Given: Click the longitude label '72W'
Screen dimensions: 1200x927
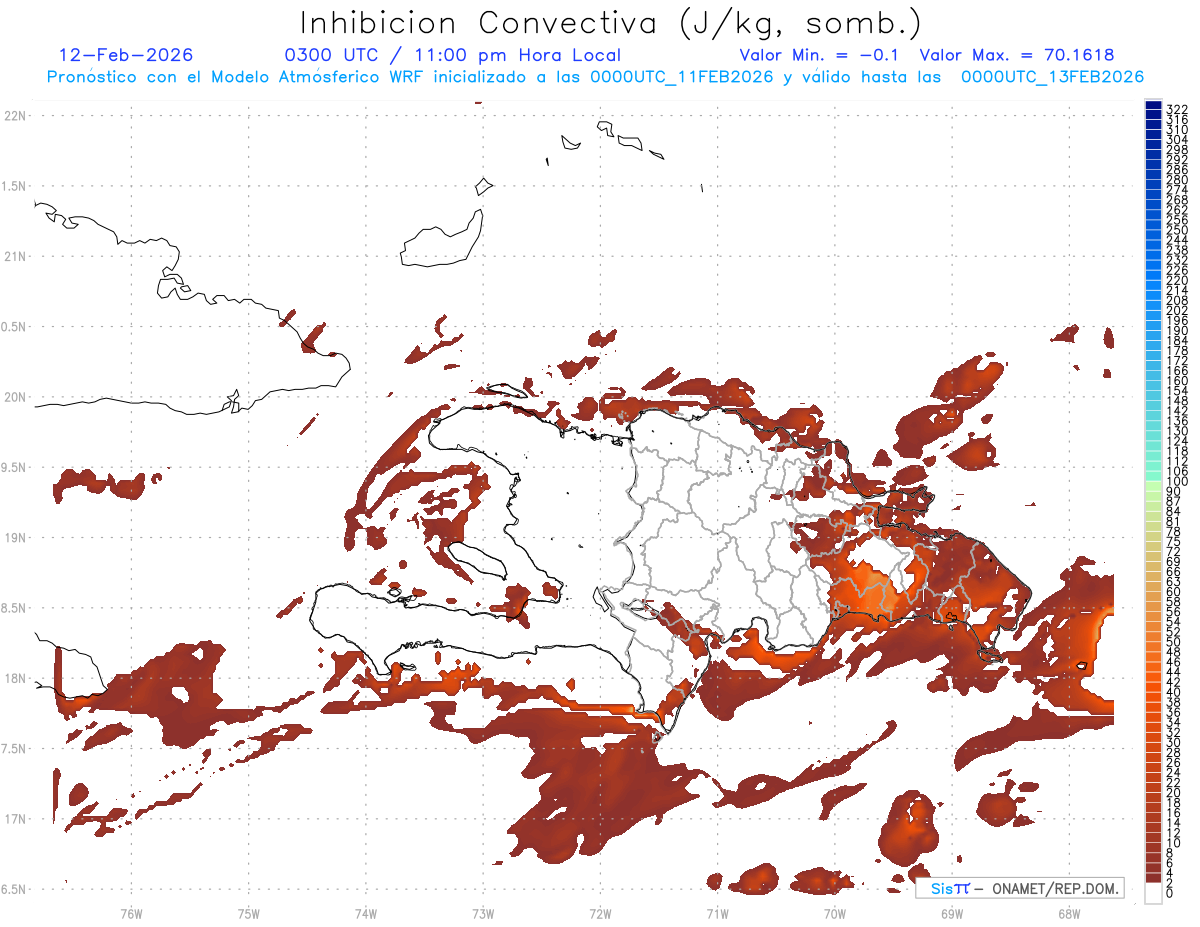Looking at the screenshot, I should coord(600,914).
